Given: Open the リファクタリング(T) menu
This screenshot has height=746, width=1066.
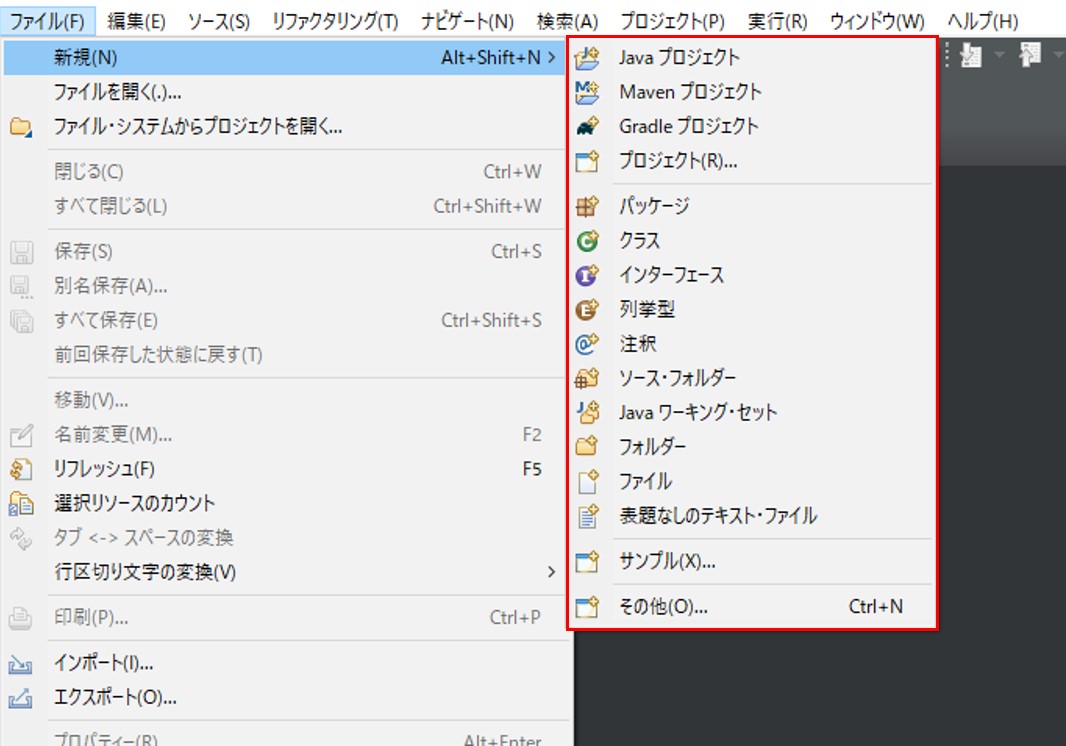Looking at the screenshot, I should tap(335, 22).
